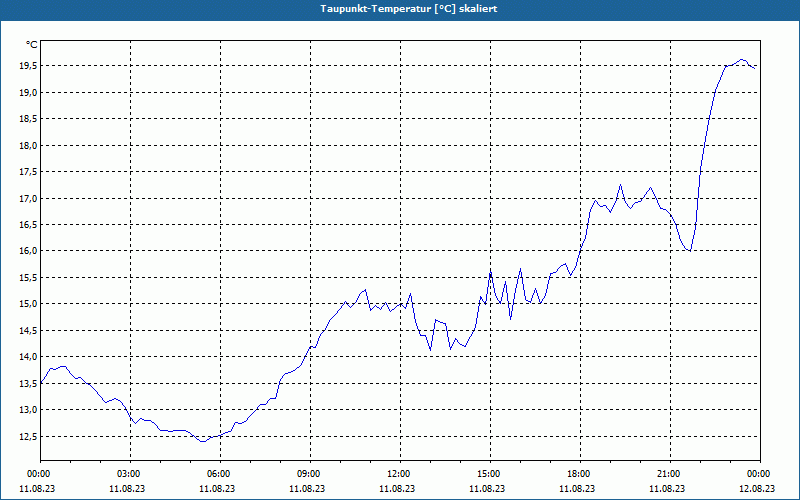
Task: Select the °C unit label on y-axis
Action: coord(32,45)
